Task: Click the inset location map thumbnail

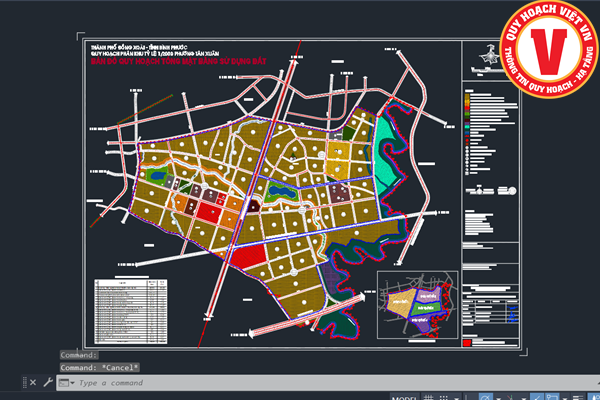Action: [413, 298]
